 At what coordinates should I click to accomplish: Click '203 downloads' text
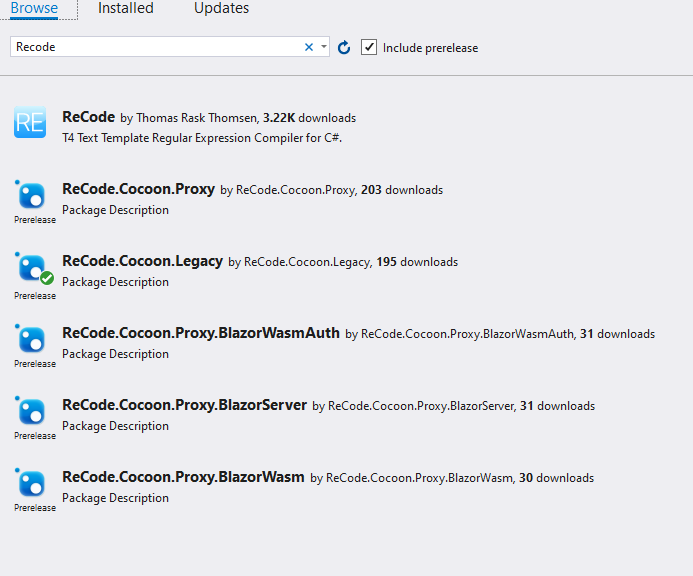point(402,190)
